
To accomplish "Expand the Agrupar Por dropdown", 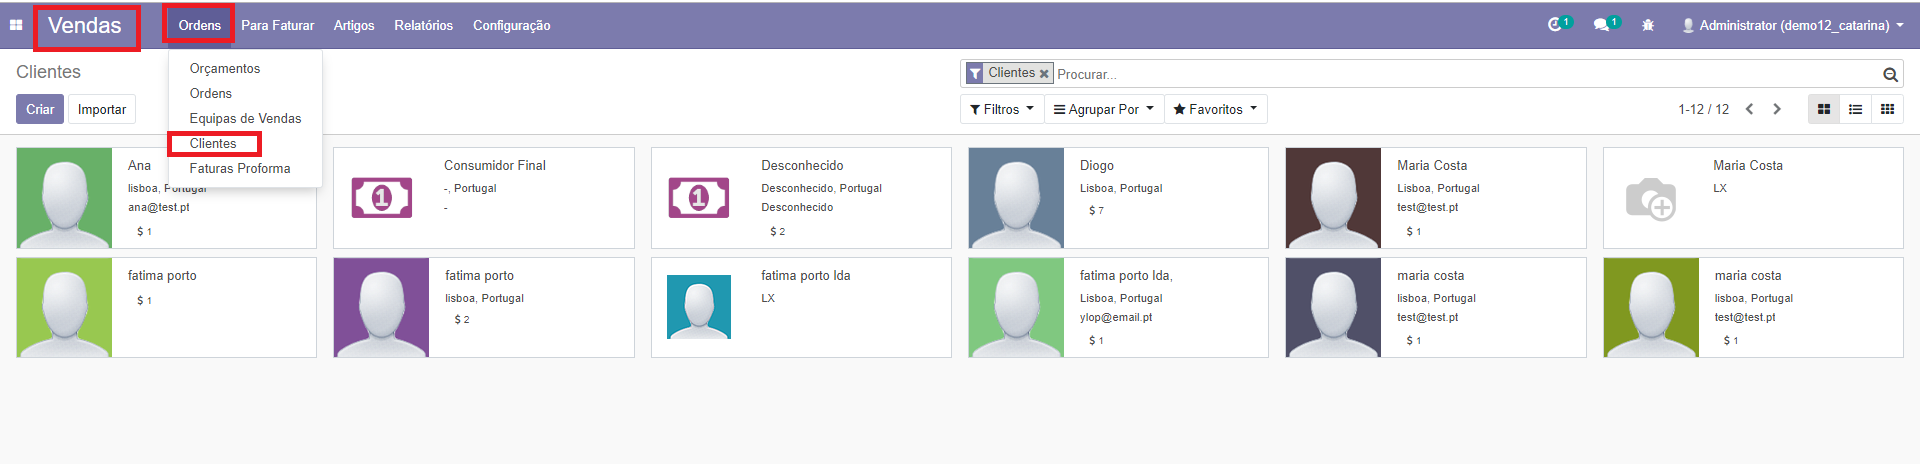I will pyautogui.click(x=1104, y=109).
